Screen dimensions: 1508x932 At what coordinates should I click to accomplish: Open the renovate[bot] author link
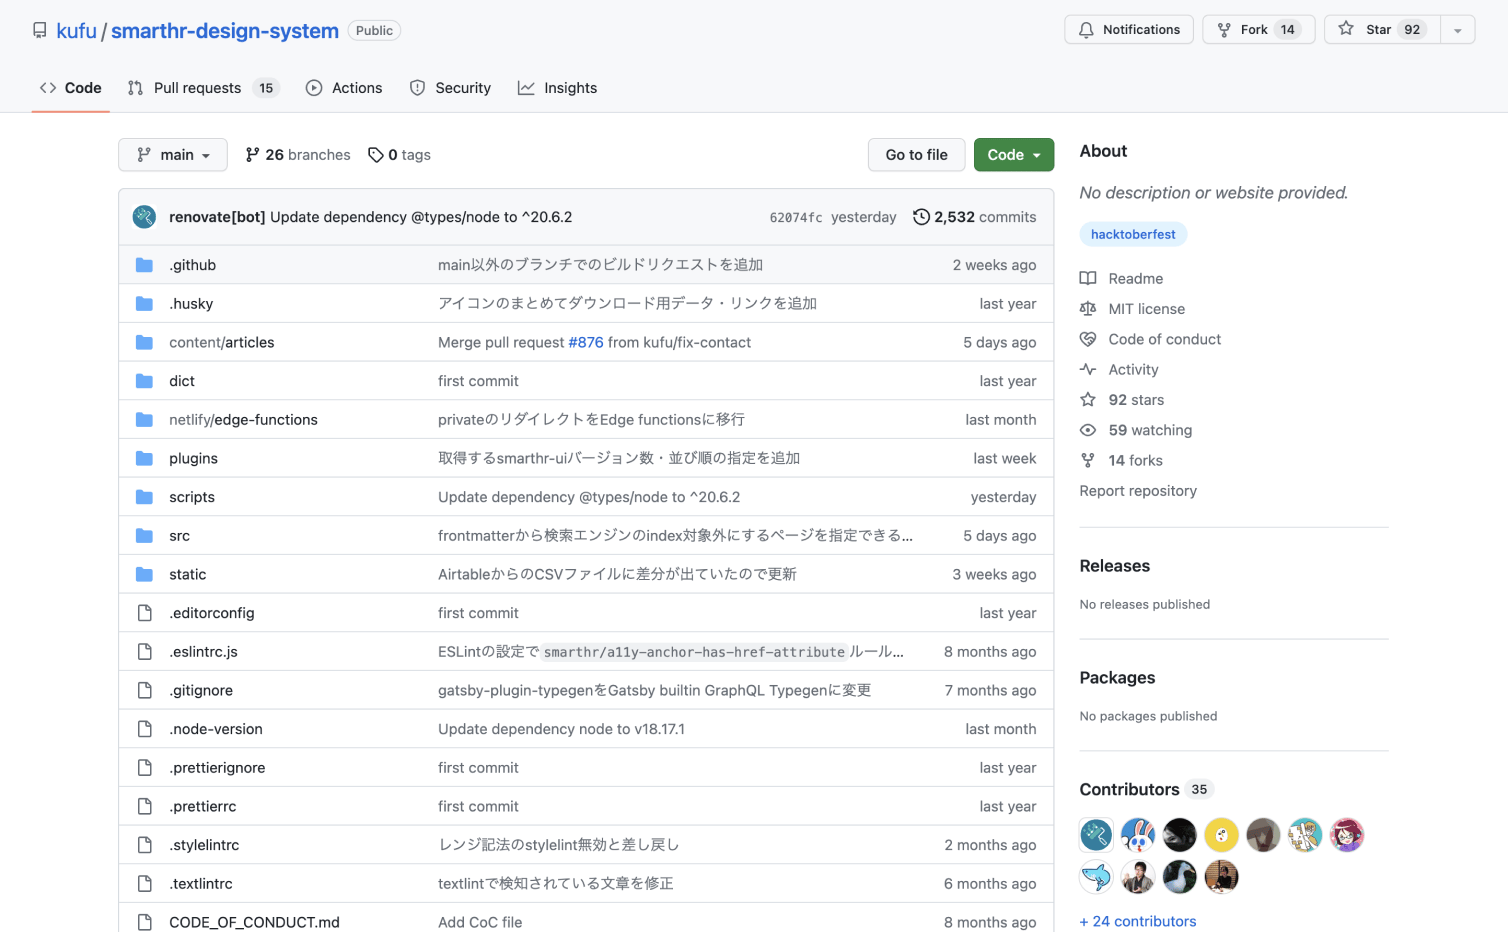(x=217, y=217)
